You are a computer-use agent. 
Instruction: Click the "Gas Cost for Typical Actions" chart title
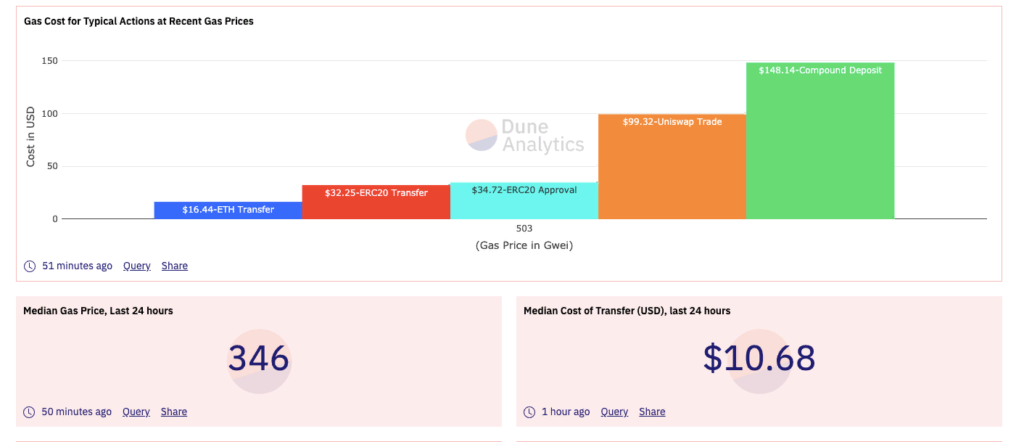pyautogui.click(x=138, y=21)
